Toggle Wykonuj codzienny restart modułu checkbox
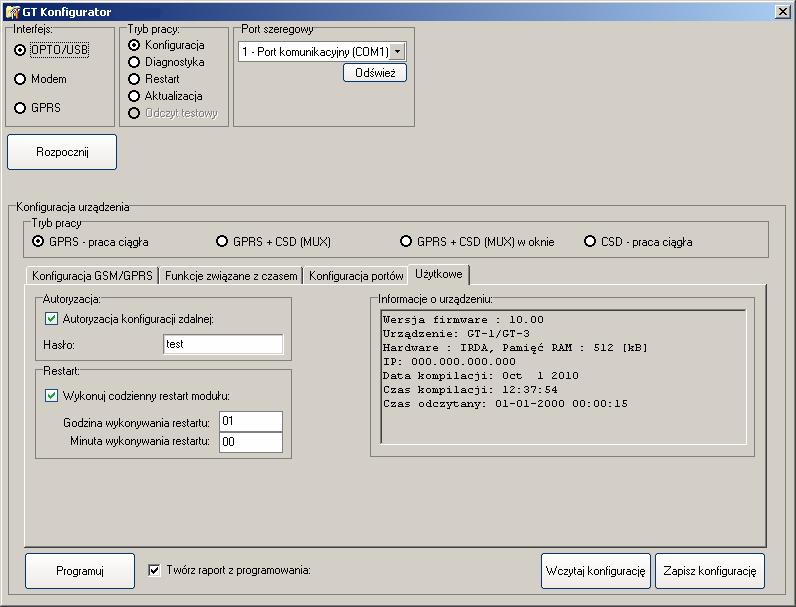 (x=51, y=395)
